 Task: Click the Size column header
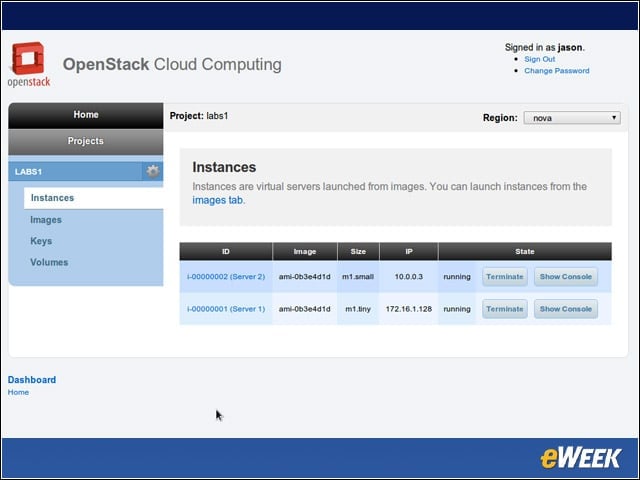coord(358,252)
